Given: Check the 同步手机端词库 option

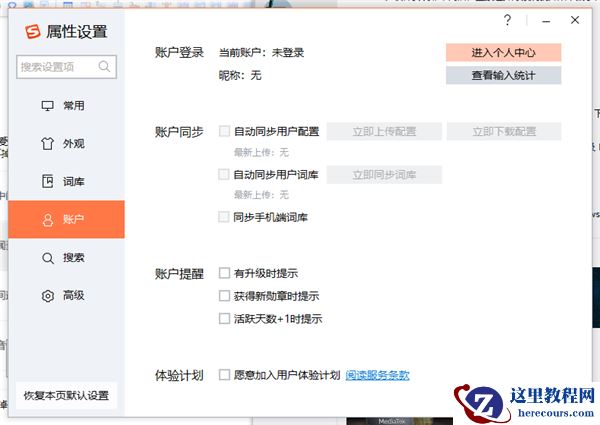Looking at the screenshot, I should pyautogui.click(x=224, y=217).
